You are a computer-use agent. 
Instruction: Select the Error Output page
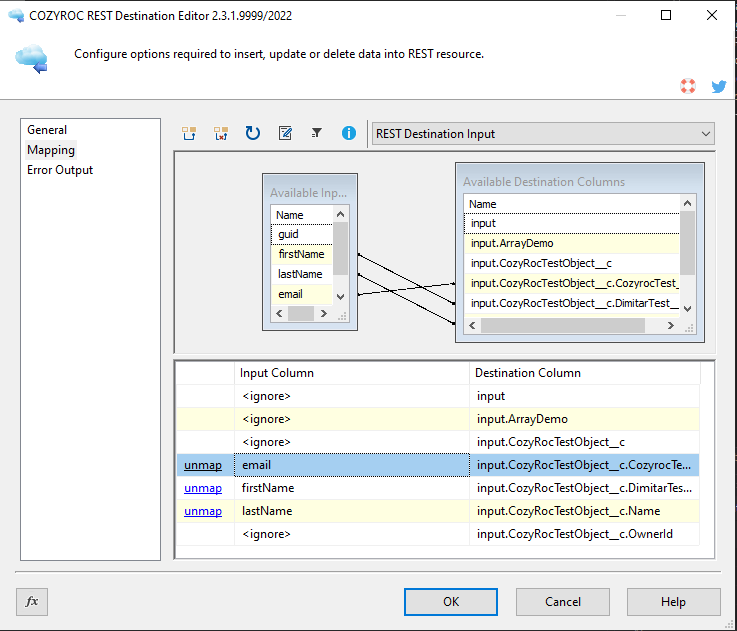click(x=60, y=170)
